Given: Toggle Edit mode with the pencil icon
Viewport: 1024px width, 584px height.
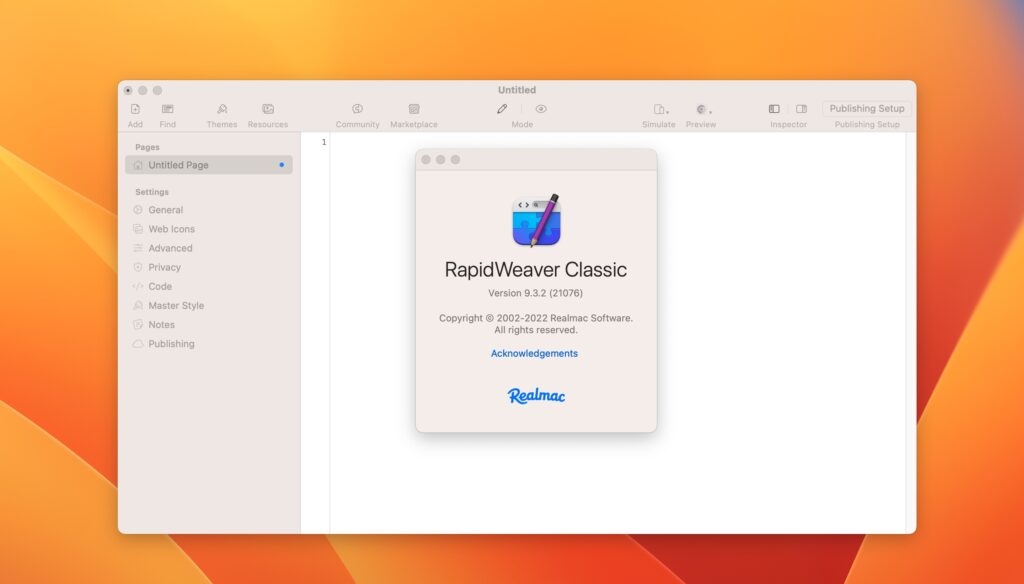Looking at the screenshot, I should tap(502, 108).
